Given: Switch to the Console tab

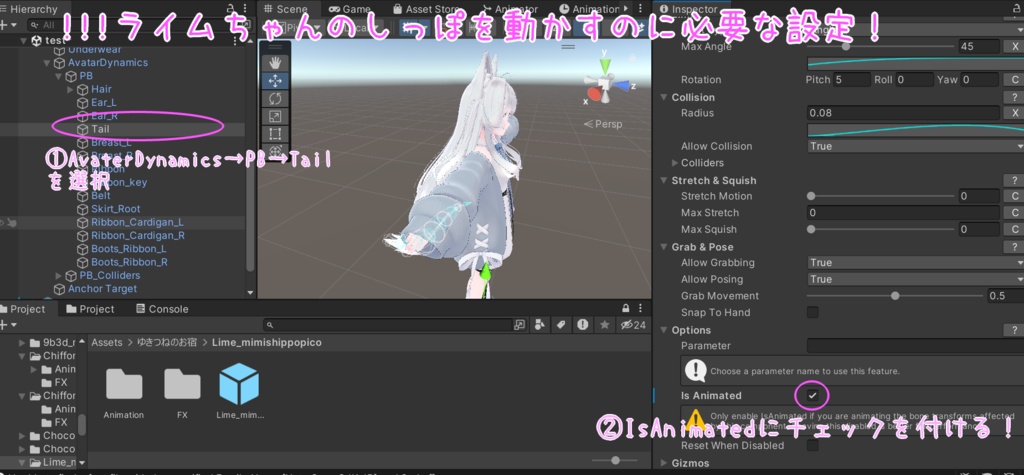Looking at the screenshot, I should click(x=162, y=309).
